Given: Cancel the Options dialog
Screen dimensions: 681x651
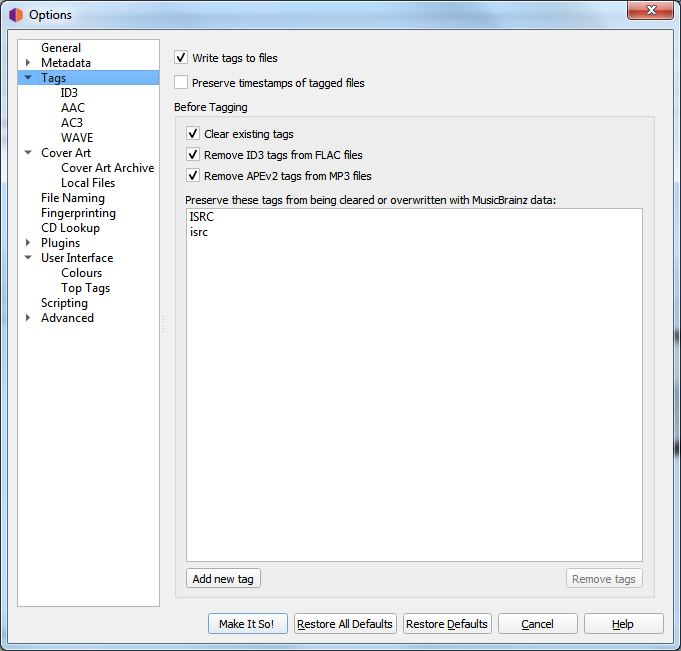Looking at the screenshot, I should [537, 624].
